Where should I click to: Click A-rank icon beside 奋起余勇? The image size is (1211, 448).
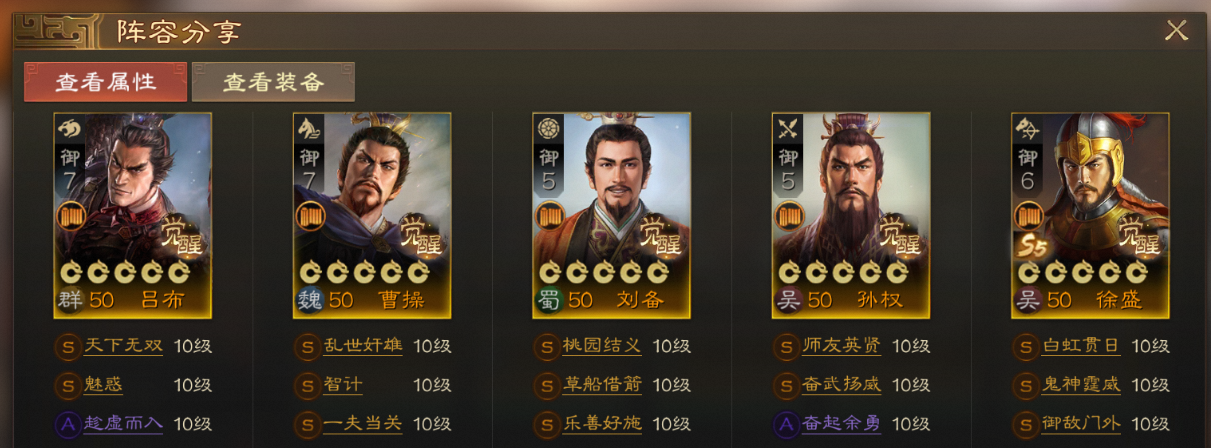click(x=786, y=424)
